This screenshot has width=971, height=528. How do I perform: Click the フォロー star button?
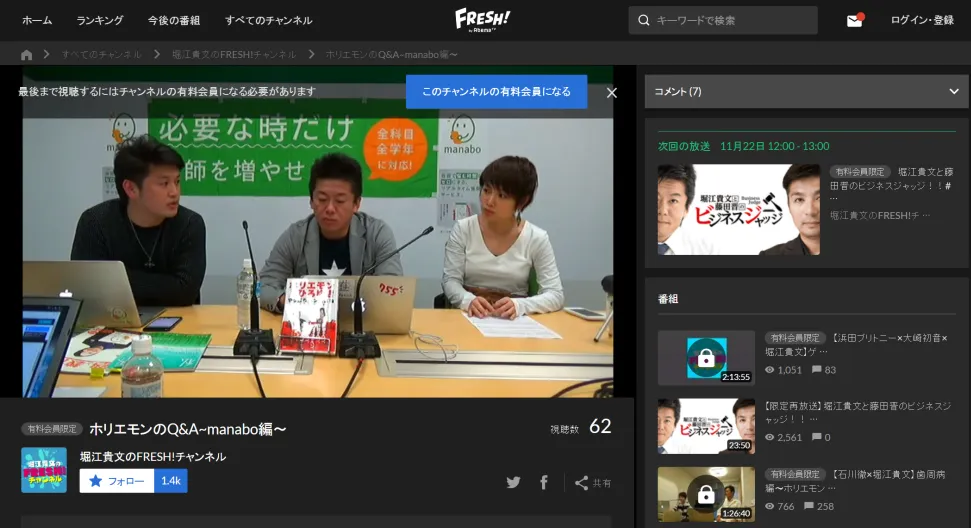pos(116,481)
